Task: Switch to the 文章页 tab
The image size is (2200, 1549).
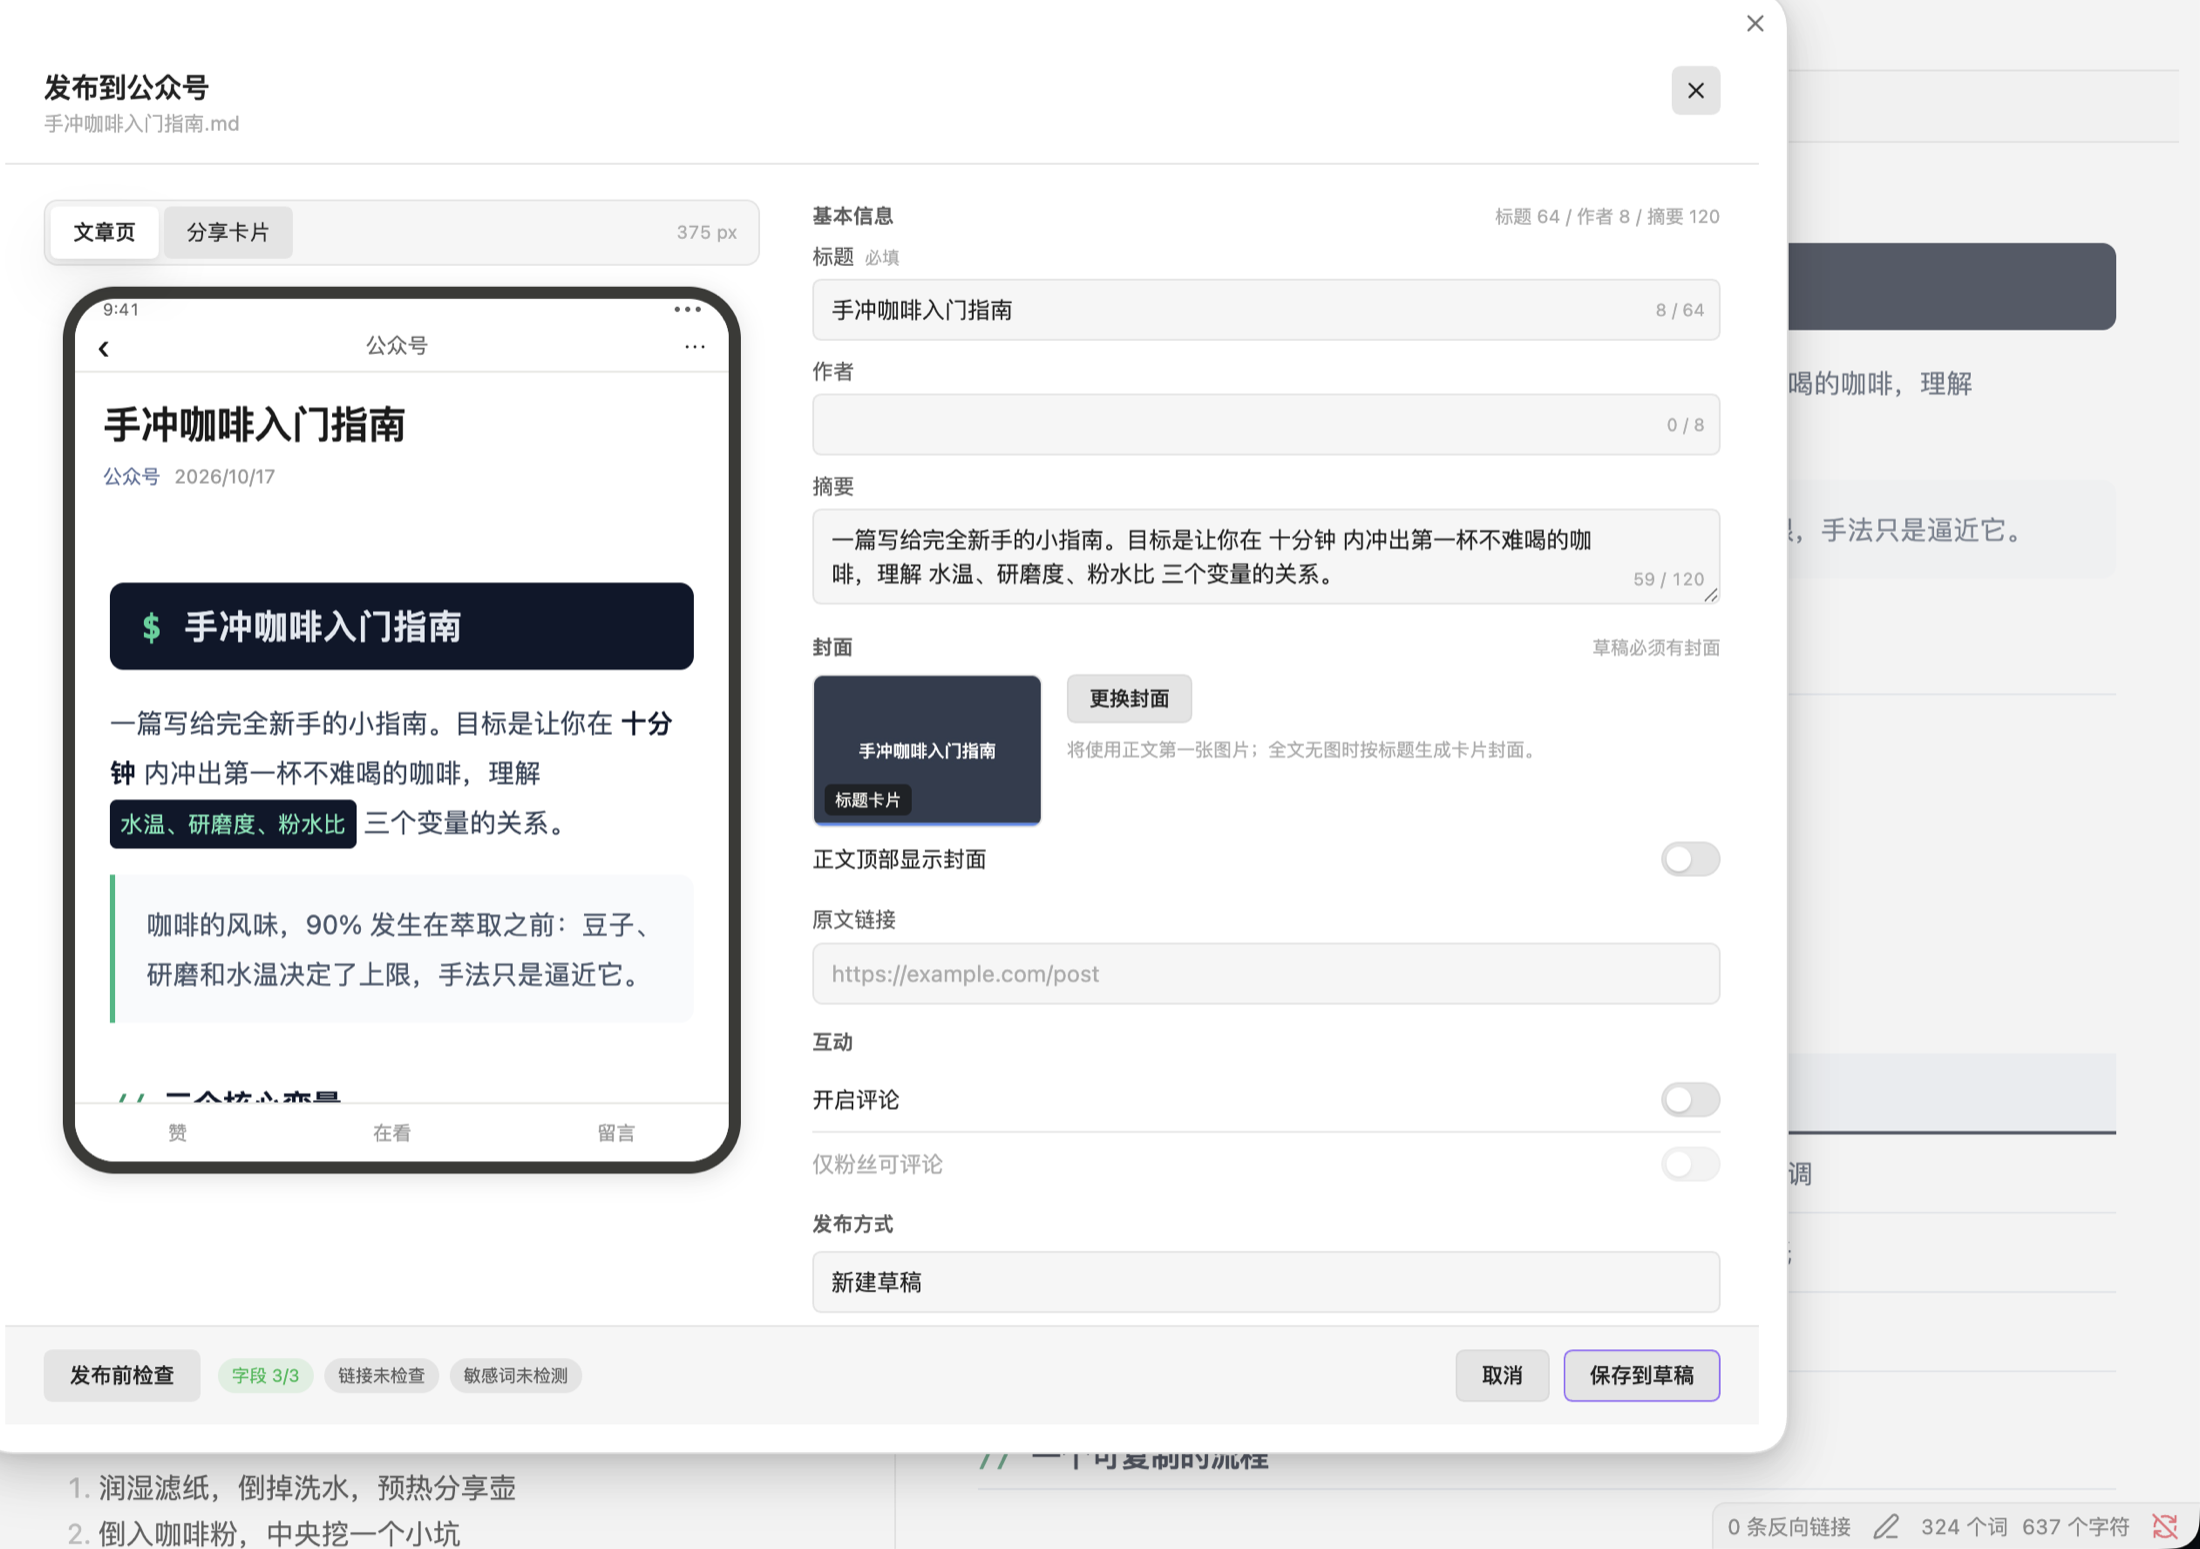Action: point(104,232)
